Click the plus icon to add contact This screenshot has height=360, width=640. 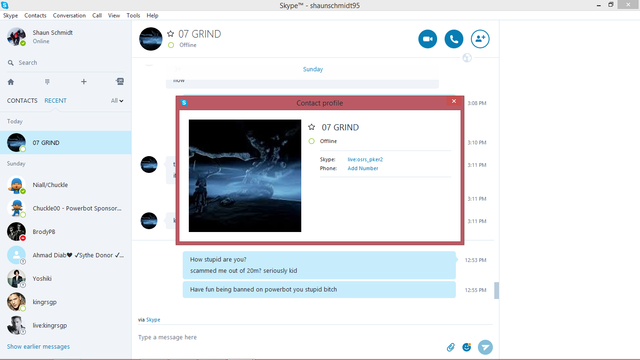(x=84, y=82)
